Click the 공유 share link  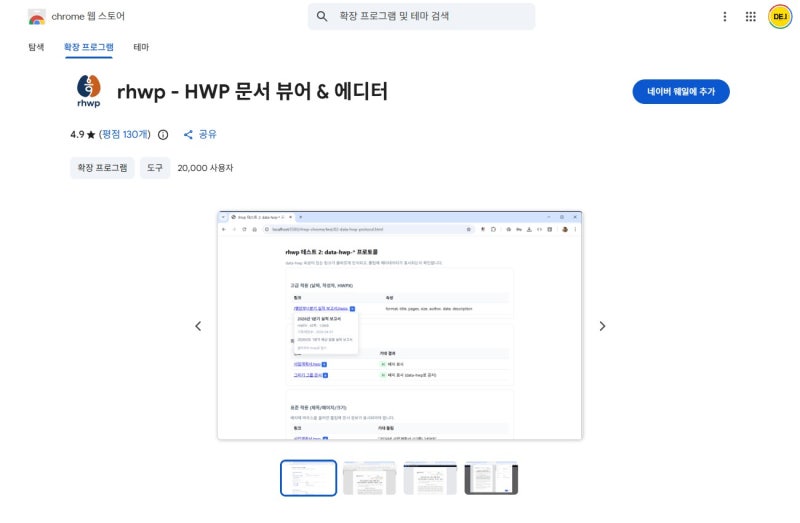click(200, 134)
